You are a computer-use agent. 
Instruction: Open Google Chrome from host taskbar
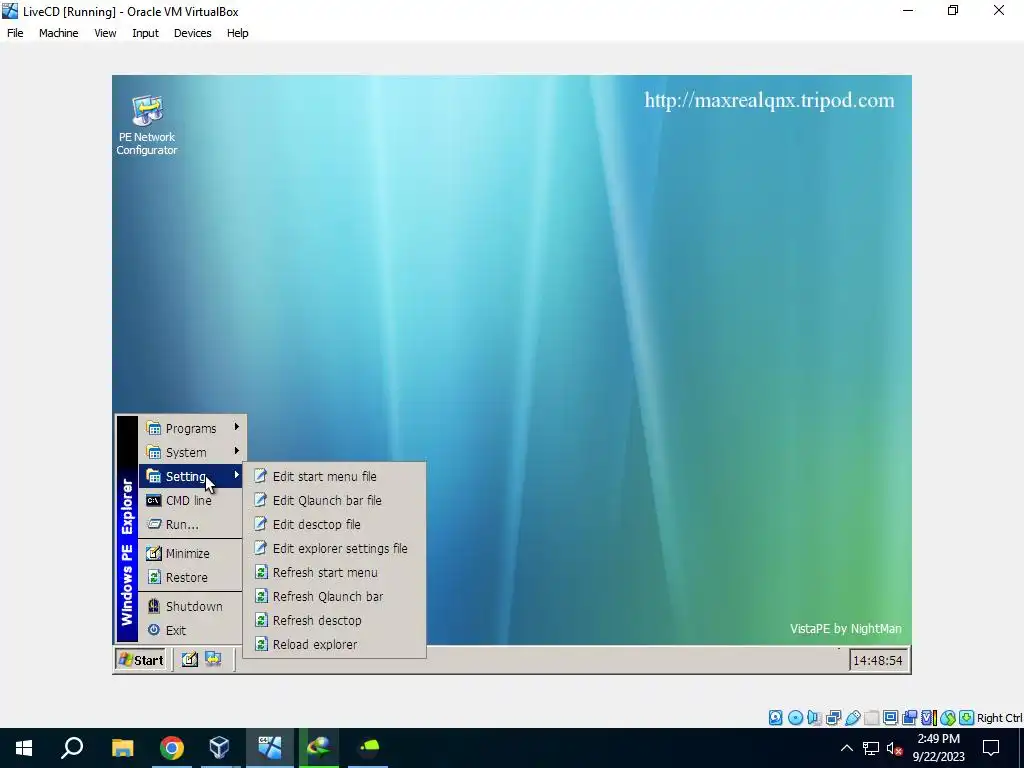coord(172,748)
